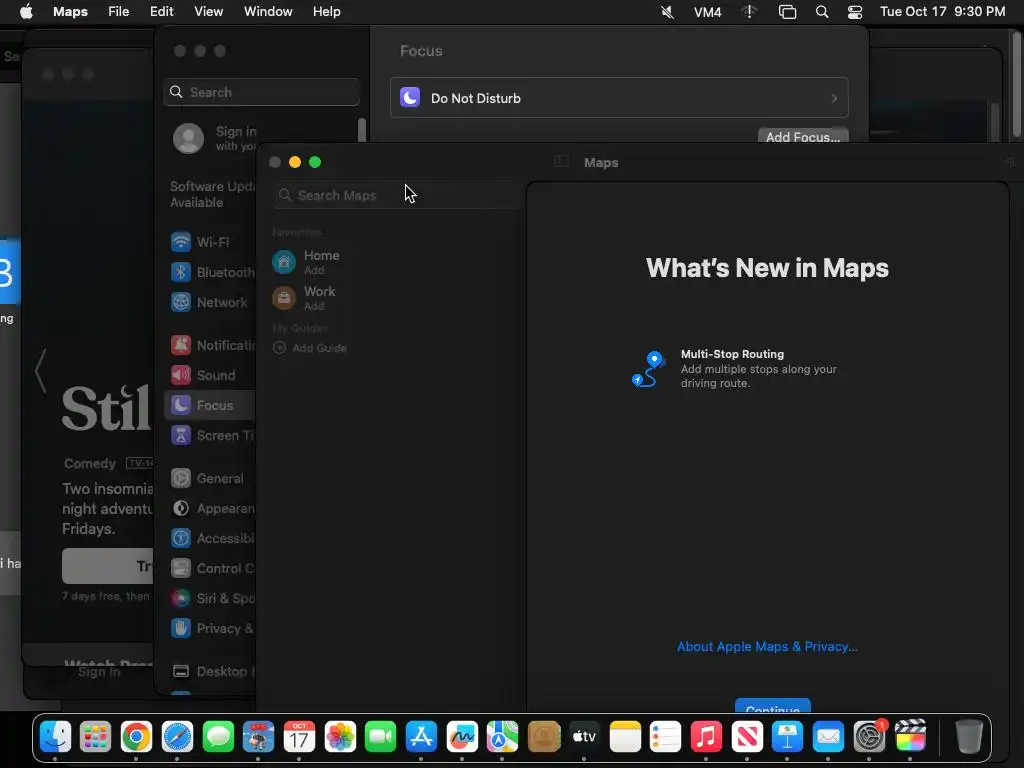The image size is (1024, 768).
Task: Click Sign in with Apple ID in Settings
Action: 214,138
